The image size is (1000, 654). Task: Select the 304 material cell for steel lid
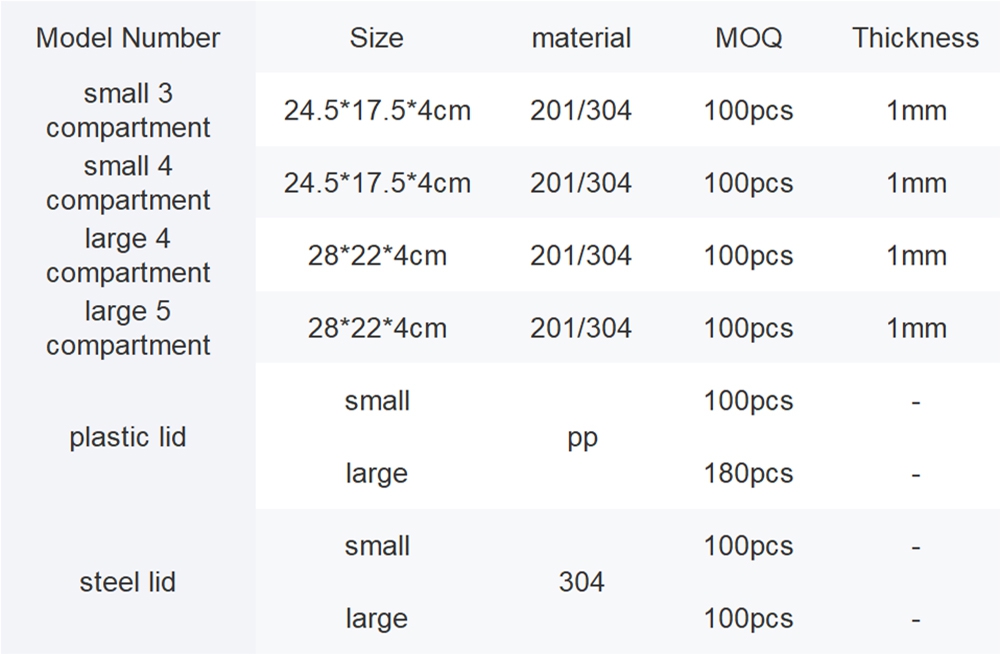coord(581,582)
